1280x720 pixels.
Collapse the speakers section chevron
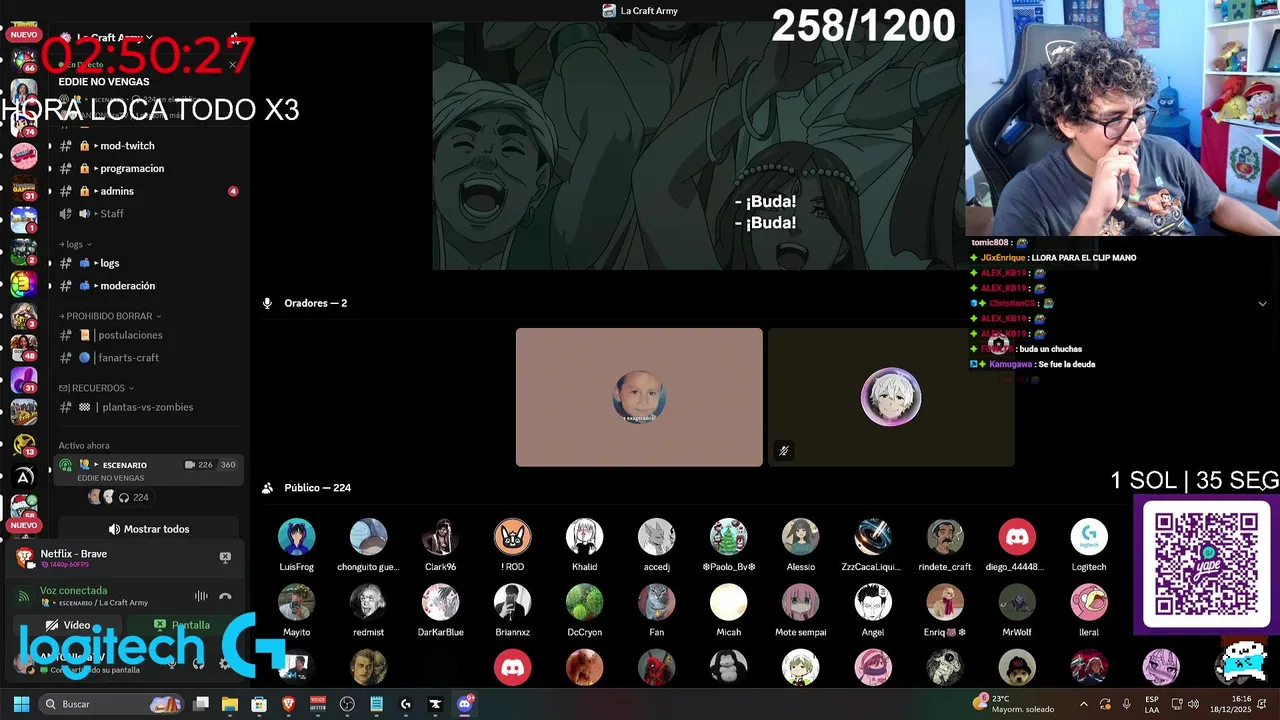pyautogui.click(x=1262, y=303)
